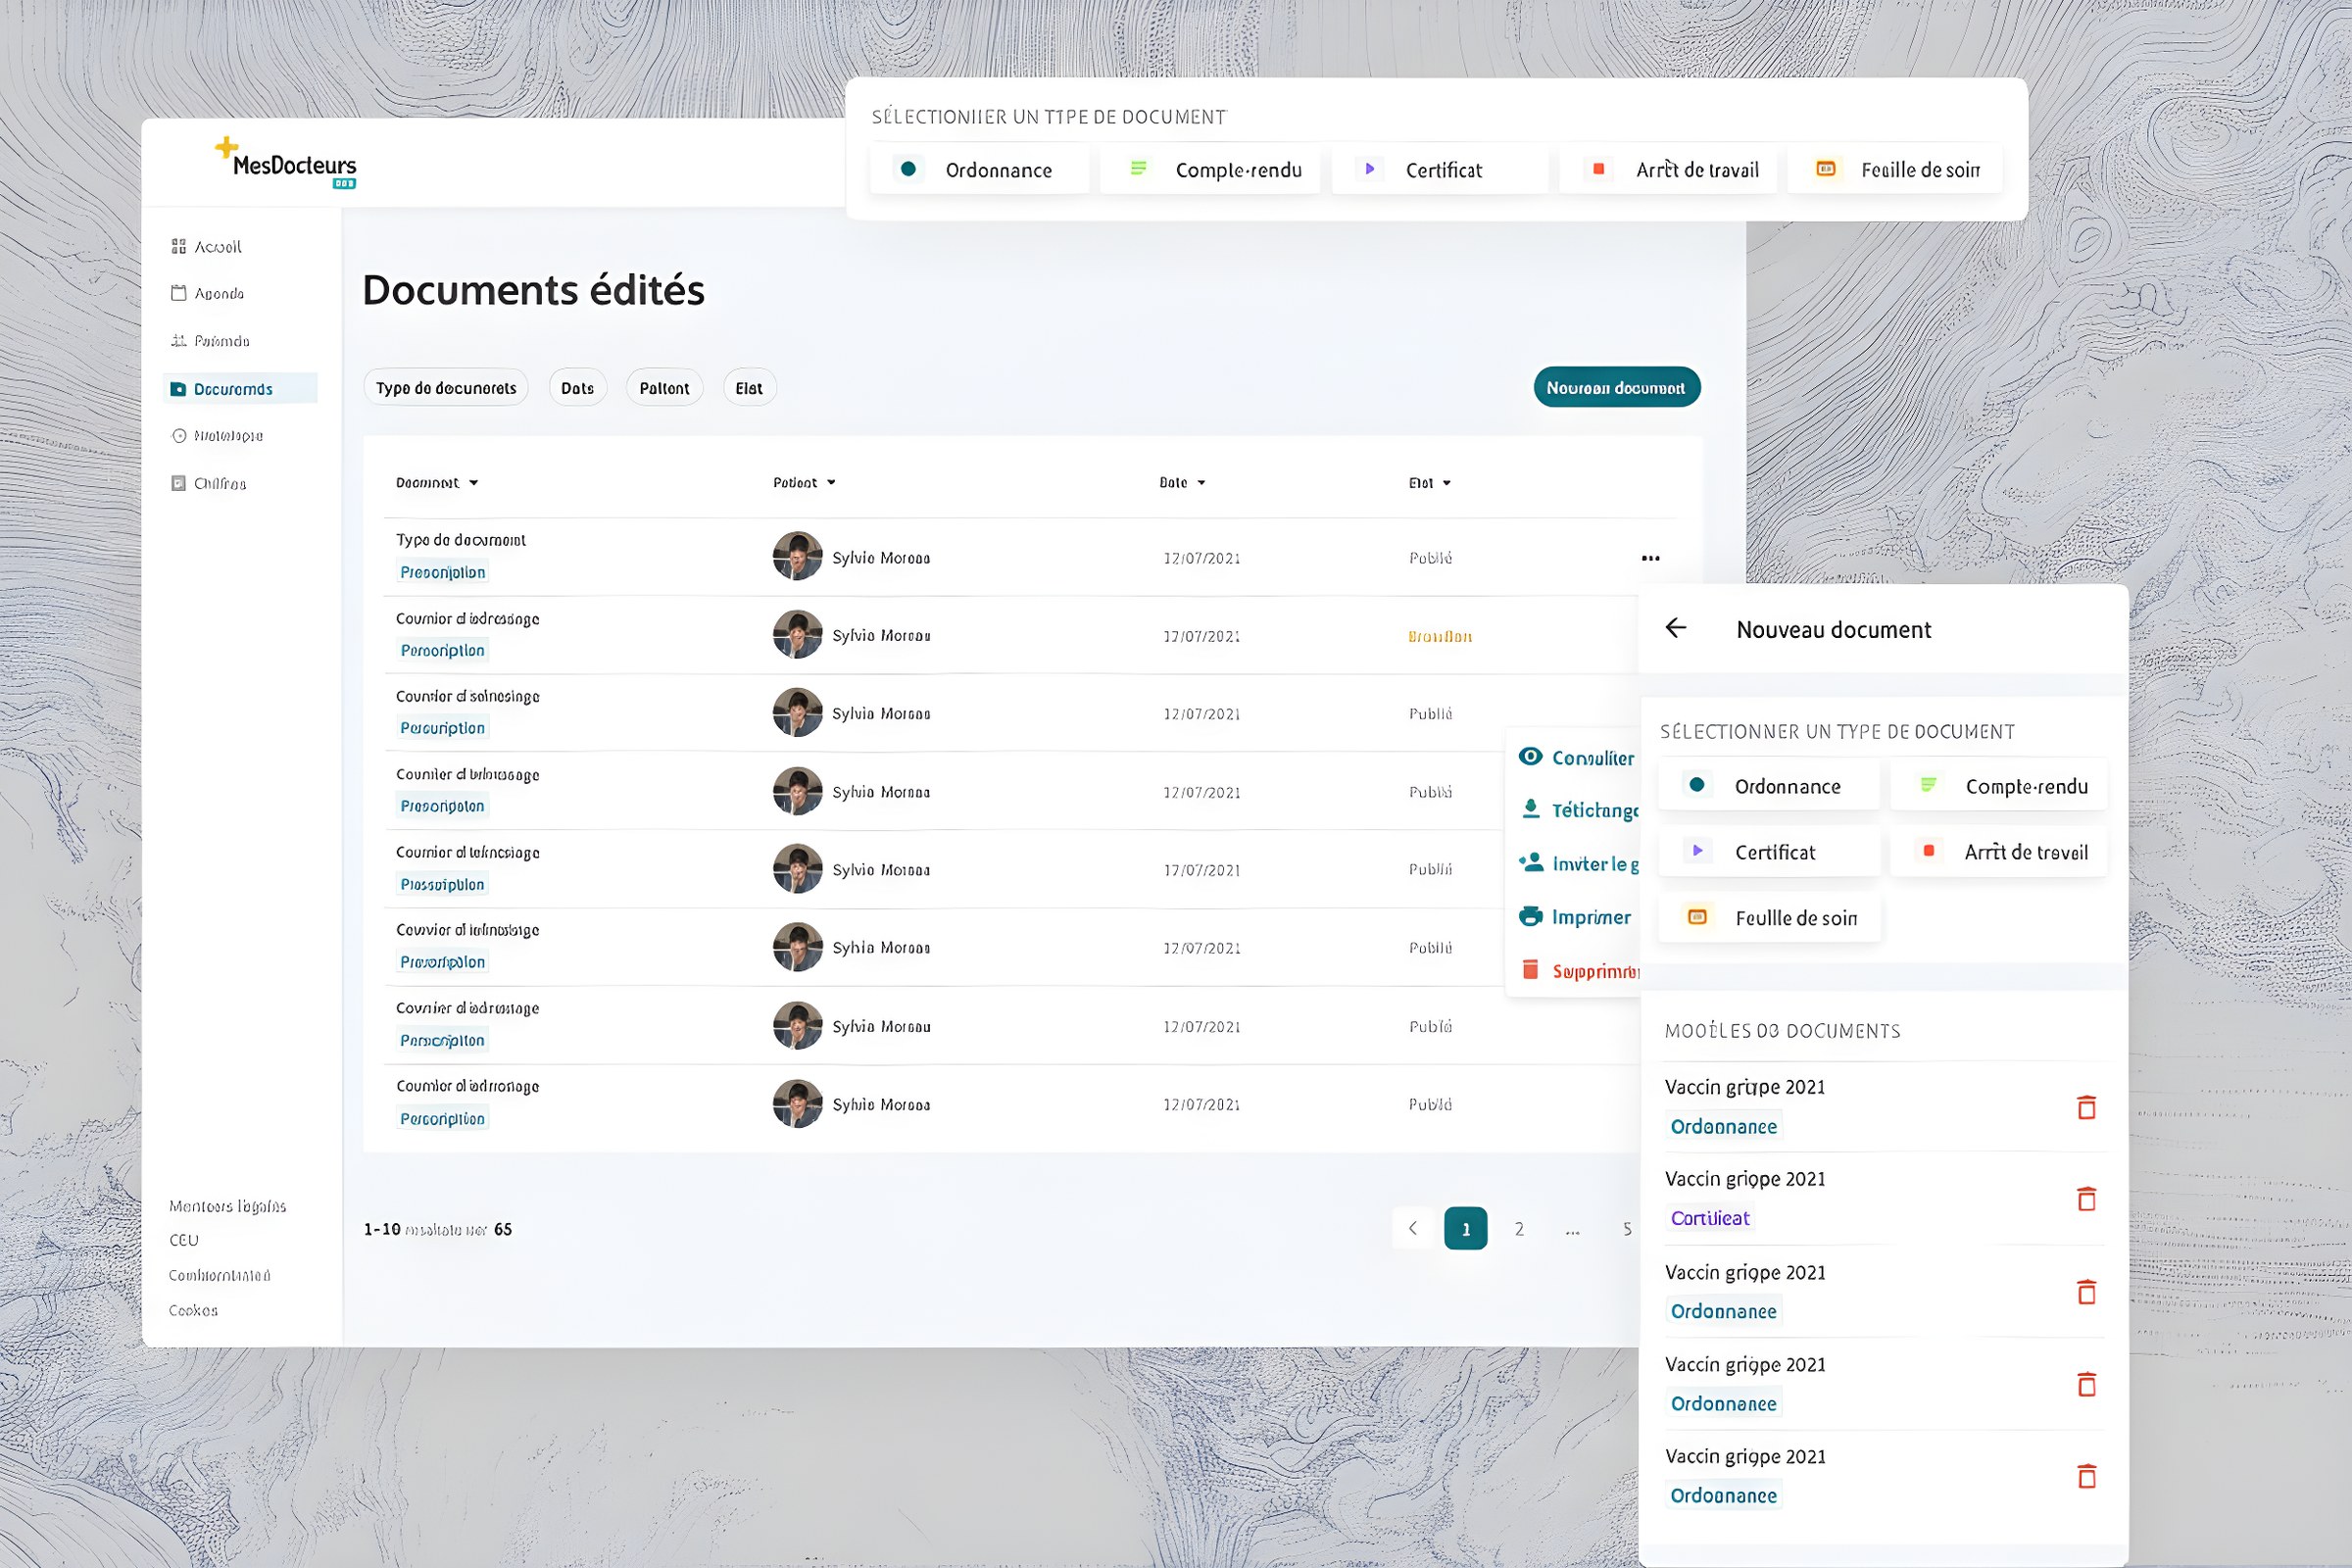Sort by the Document column arrow
Viewport: 2352px width, 1568px height.
pos(474,483)
